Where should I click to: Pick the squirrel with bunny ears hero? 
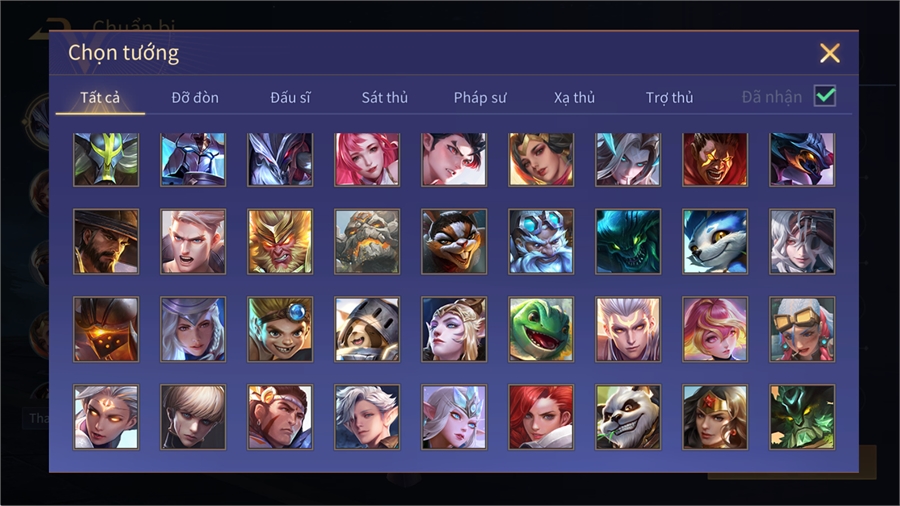454,242
